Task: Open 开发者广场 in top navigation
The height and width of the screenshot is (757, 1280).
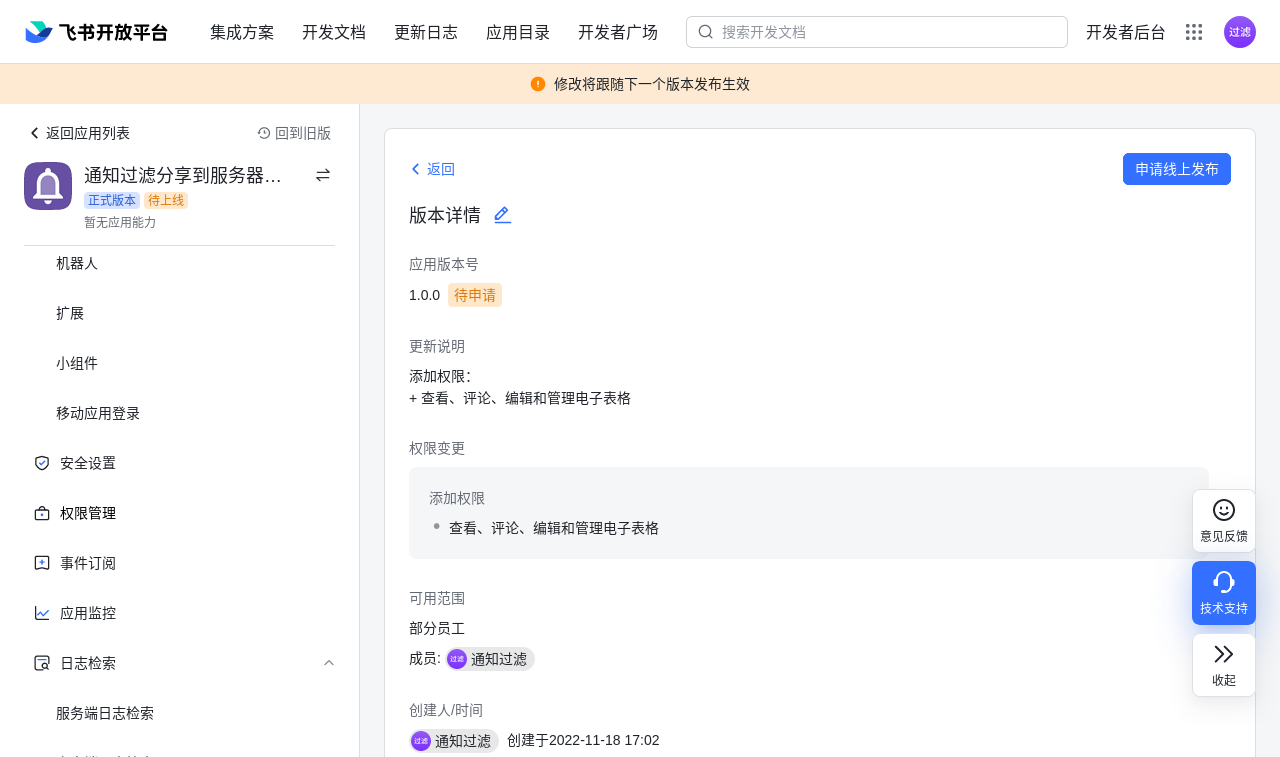Action: 618,32
